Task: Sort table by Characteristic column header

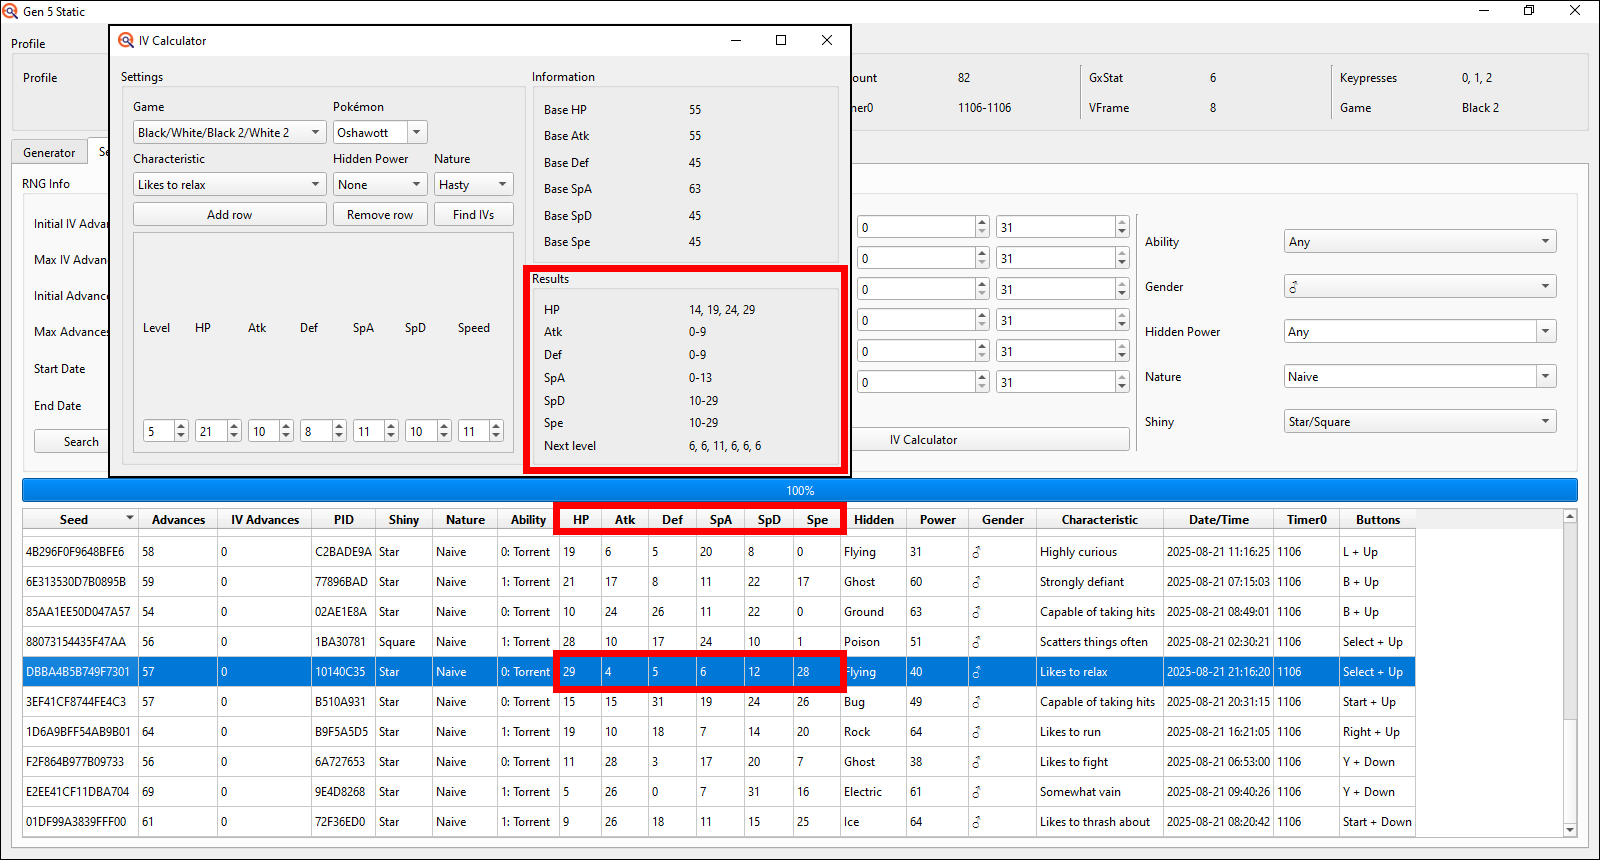Action: [x=1099, y=520]
